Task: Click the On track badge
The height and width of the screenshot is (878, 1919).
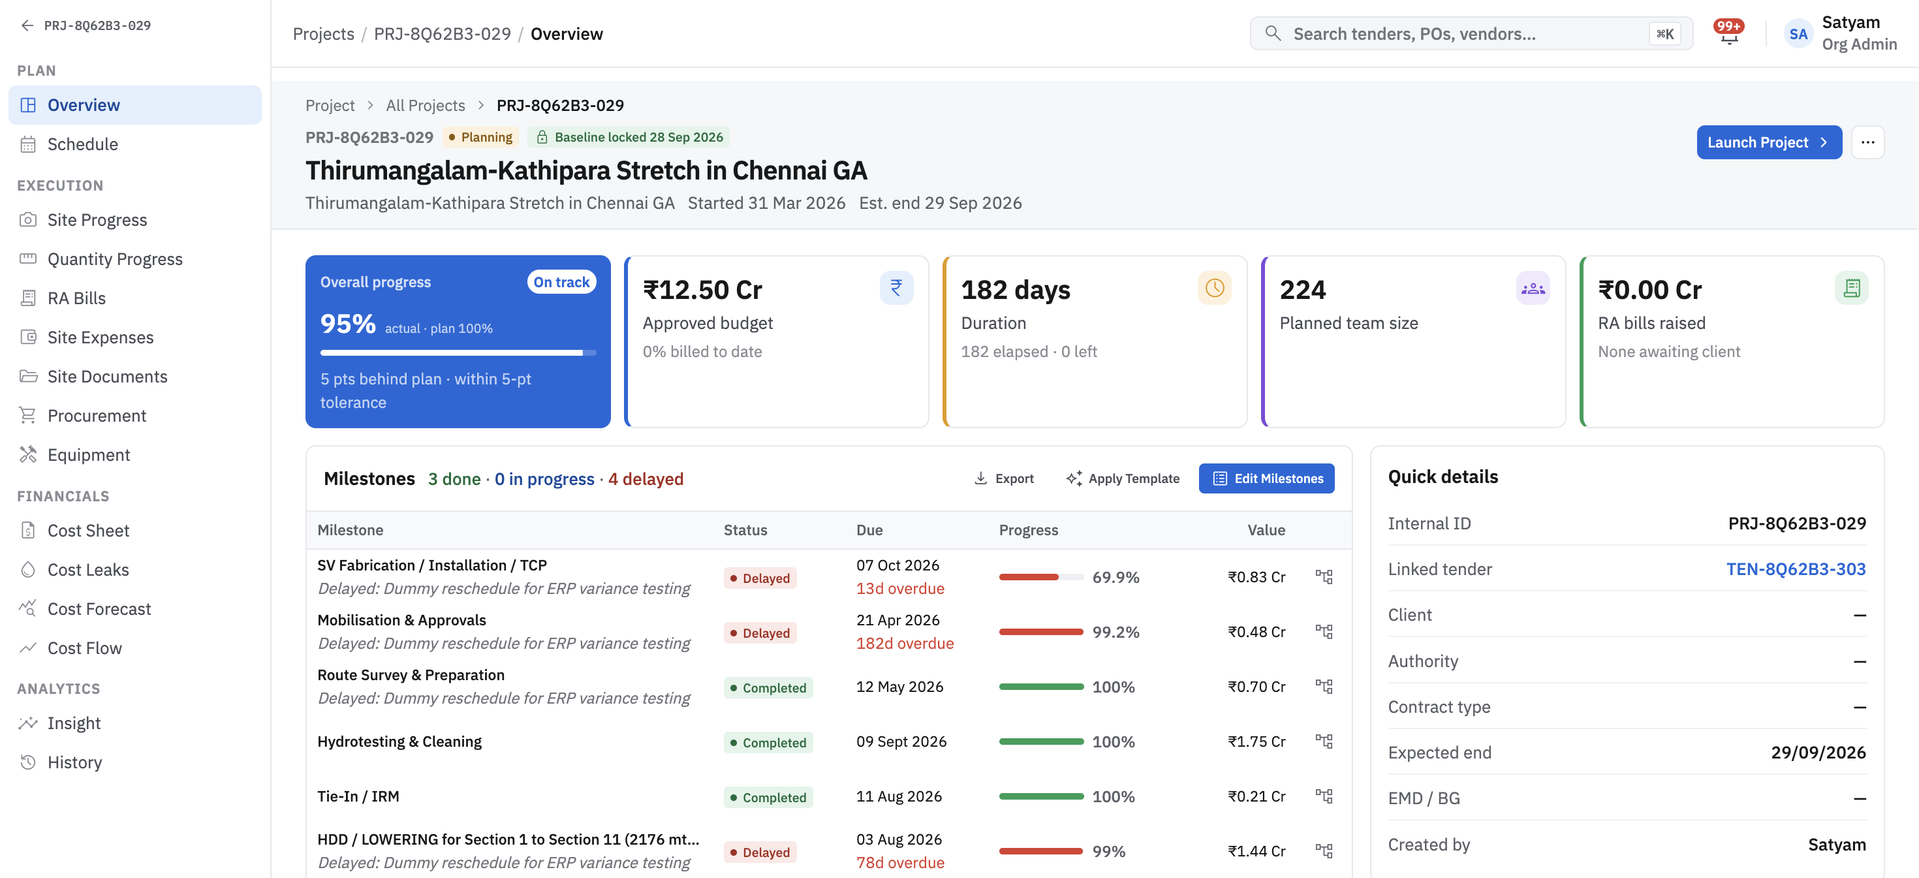Action: [561, 282]
